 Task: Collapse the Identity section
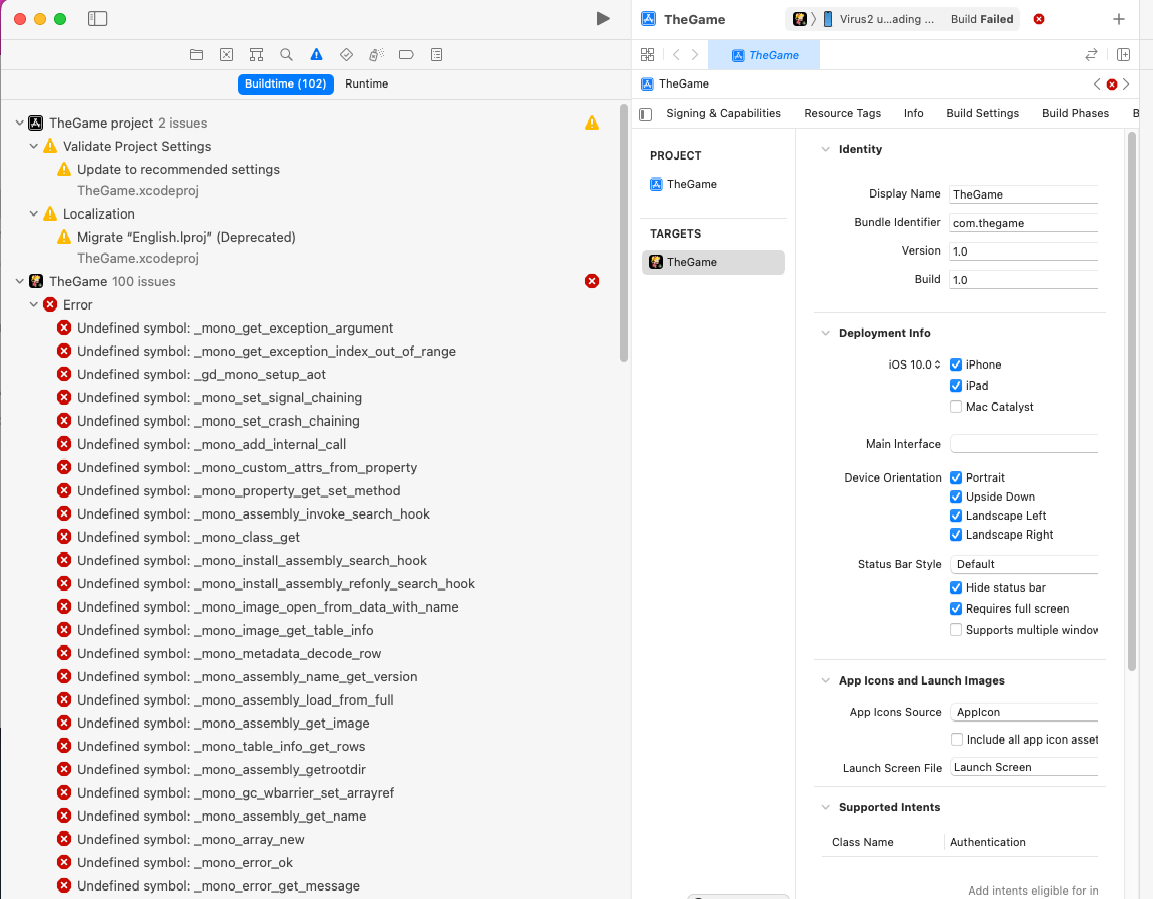825,149
